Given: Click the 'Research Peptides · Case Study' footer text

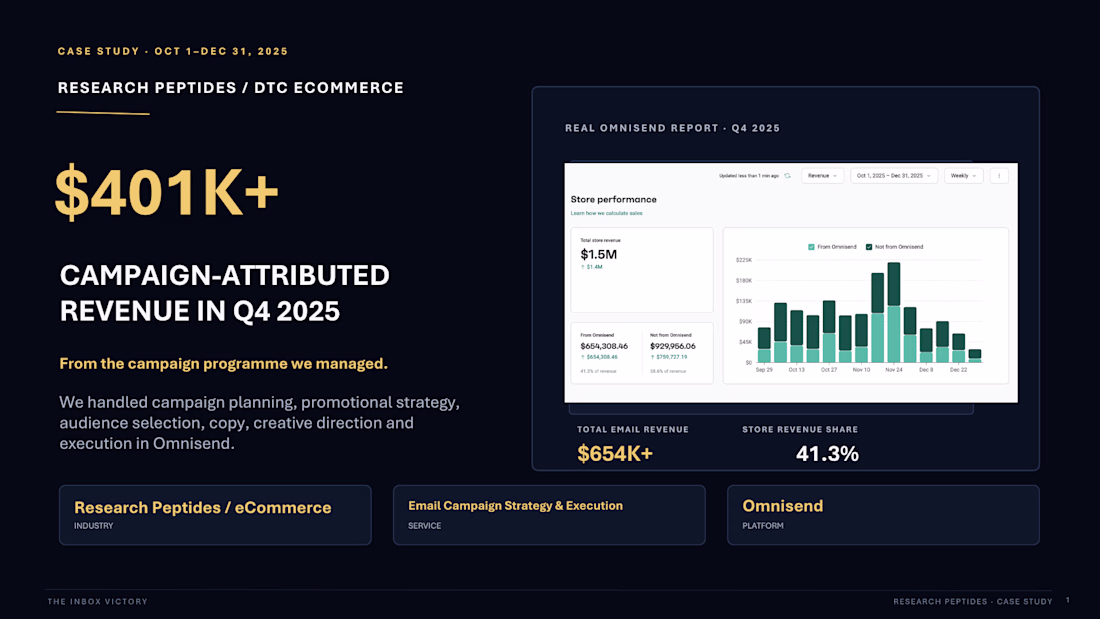Looking at the screenshot, I should pos(973,601).
